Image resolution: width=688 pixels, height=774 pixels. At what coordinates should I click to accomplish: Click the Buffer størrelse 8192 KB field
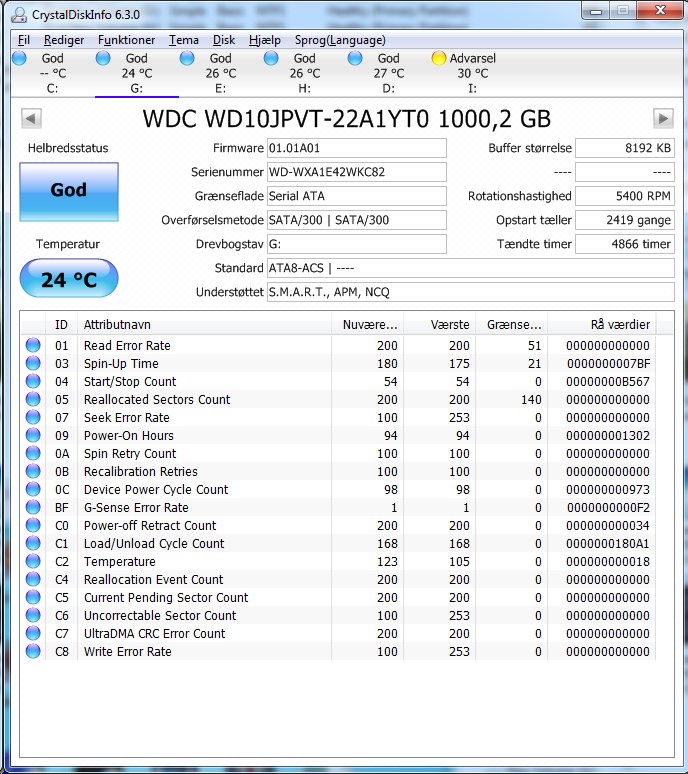tap(625, 148)
